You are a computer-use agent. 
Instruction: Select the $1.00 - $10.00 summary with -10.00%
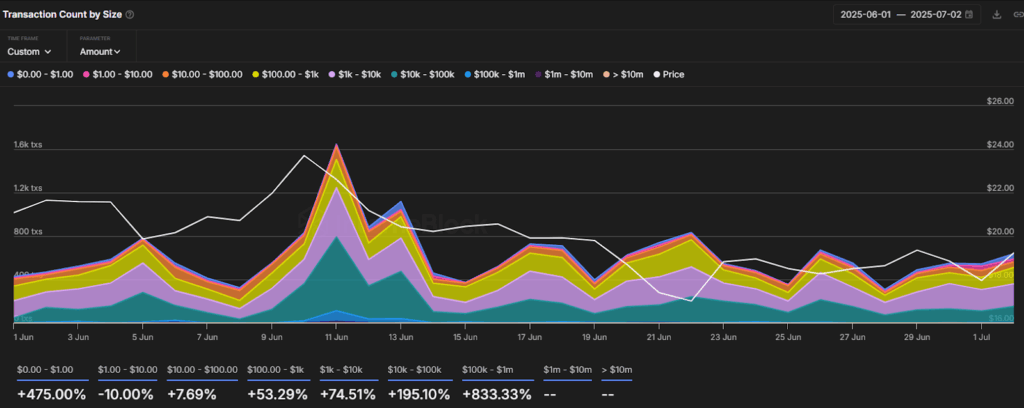pyautogui.click(x=127, y=383)
